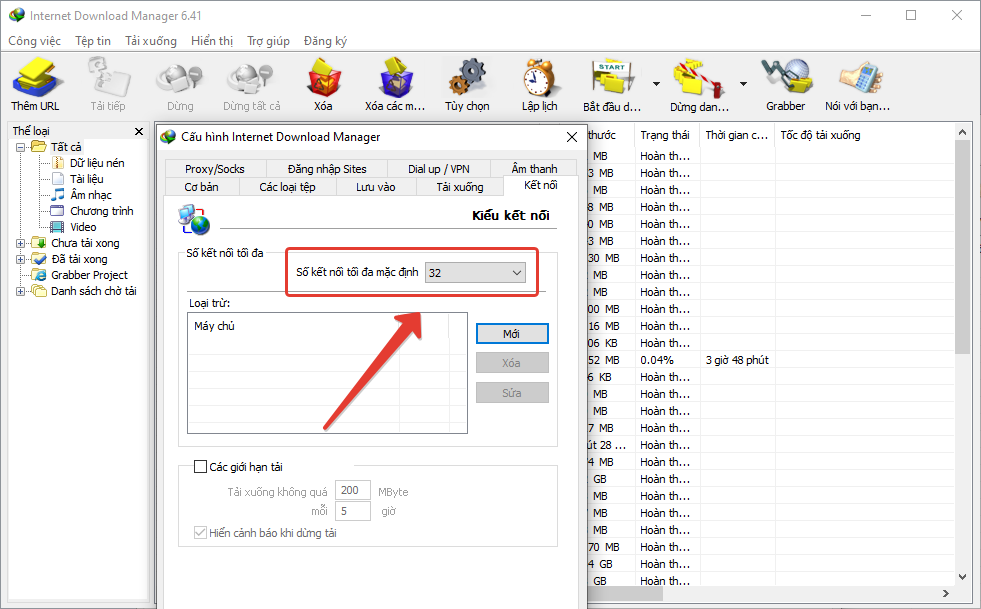Toggle the Các giới hạn tải checkbox
Image resolution: width=981 pixels, height=609 pixels.
200,466
